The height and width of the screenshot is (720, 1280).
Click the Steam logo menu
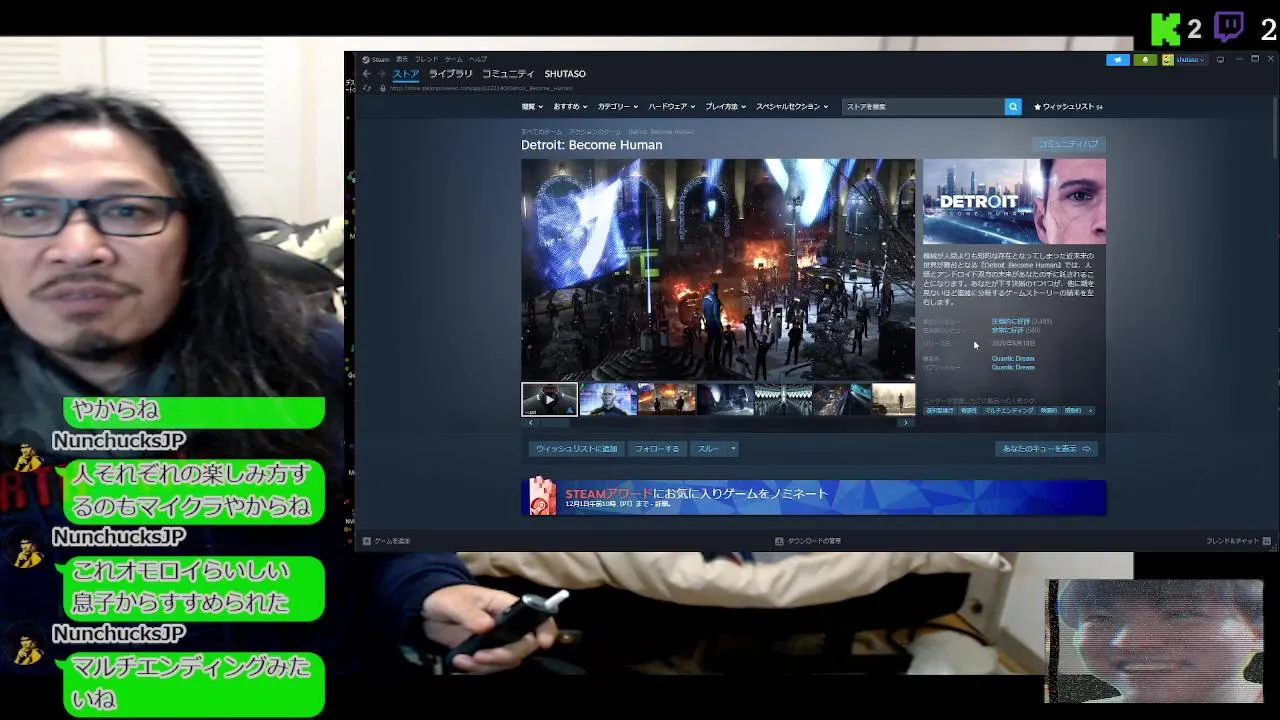(x=376, y=59)
